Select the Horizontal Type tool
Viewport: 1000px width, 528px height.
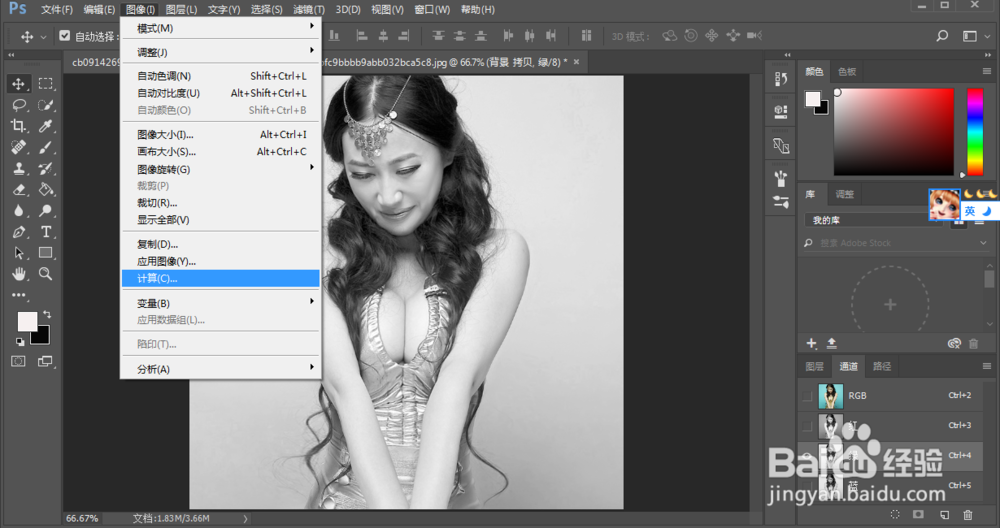pos(46,232)
